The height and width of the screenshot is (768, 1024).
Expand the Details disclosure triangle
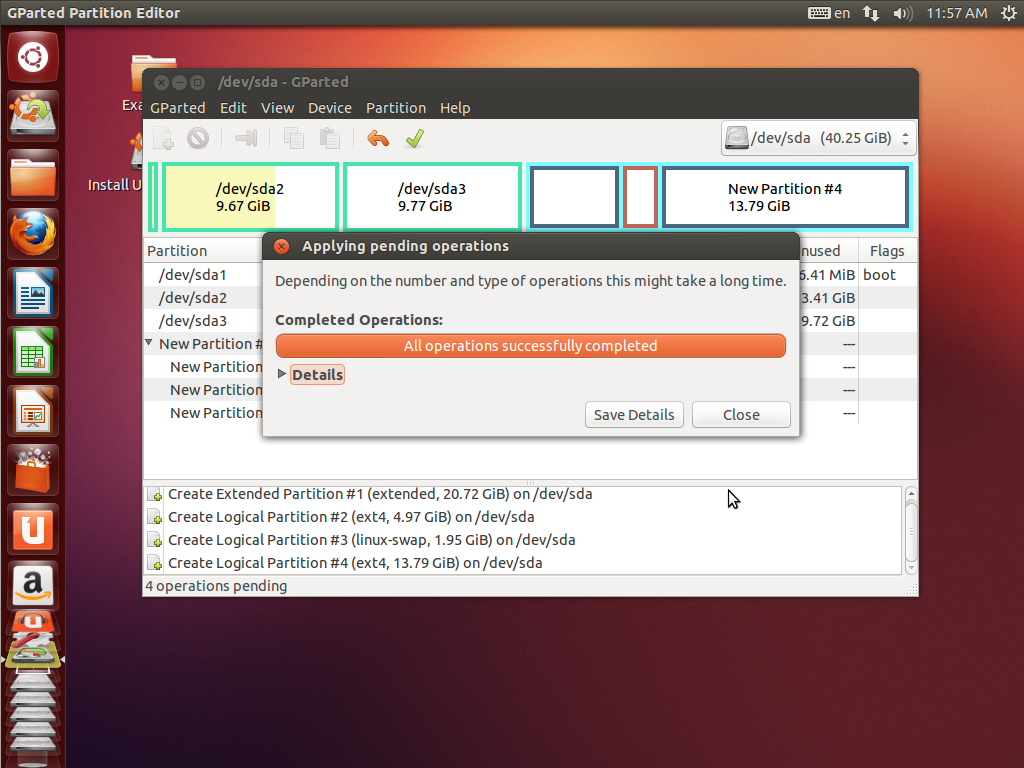click(282, 374)
